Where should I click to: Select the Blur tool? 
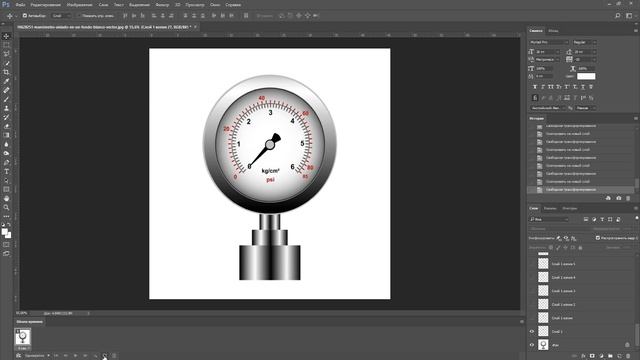point(6,144)
